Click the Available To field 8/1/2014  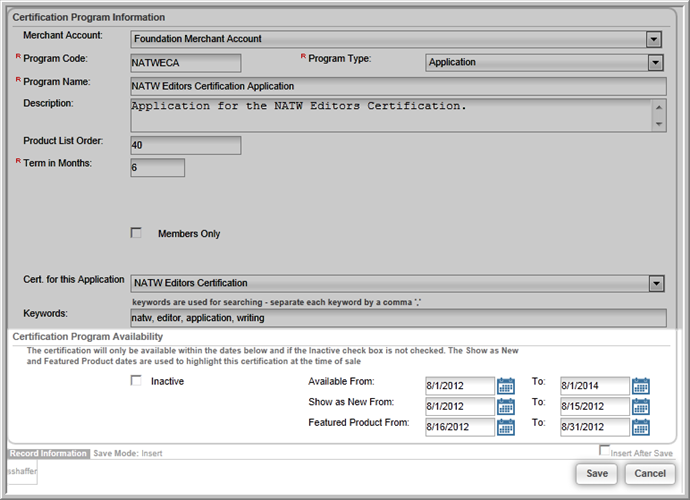595,386
